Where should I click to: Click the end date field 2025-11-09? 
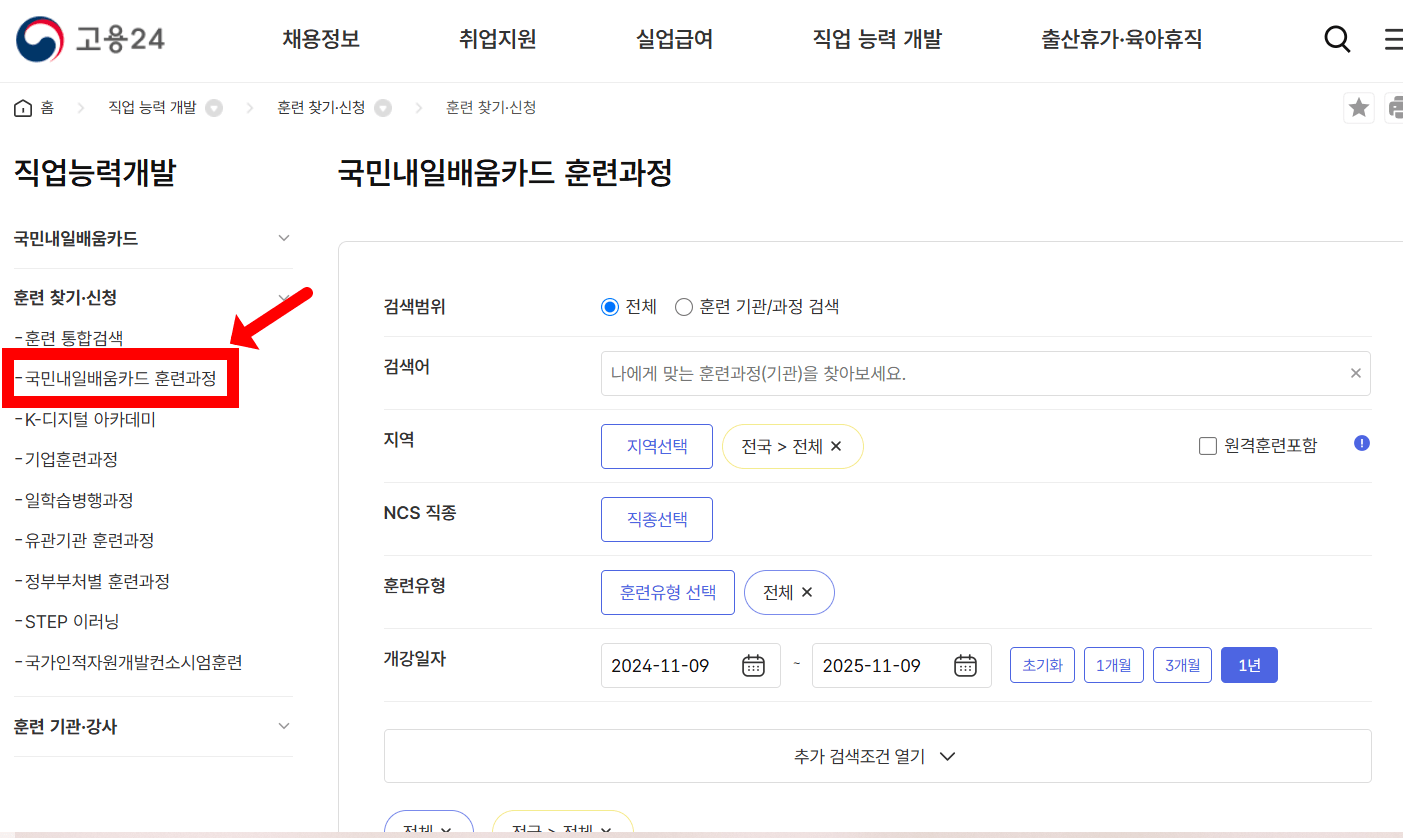[901, 666]
